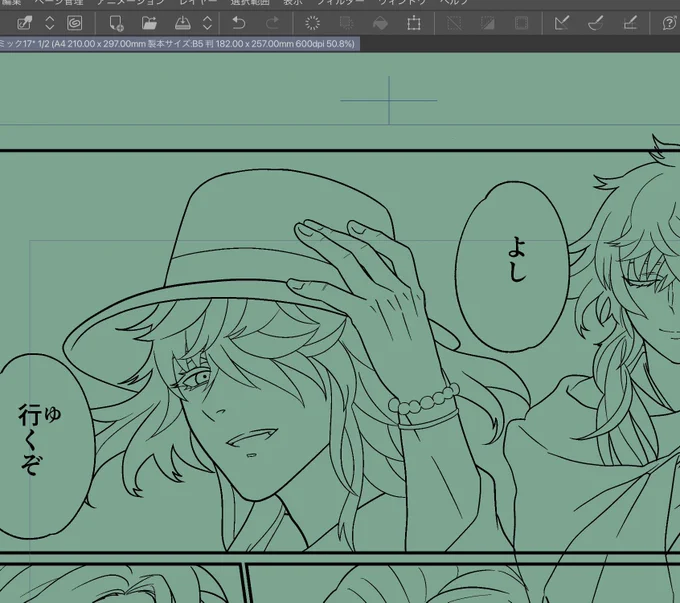Open the ウィンドウ menu
The image size is (680, 603).
pos(401,2)
